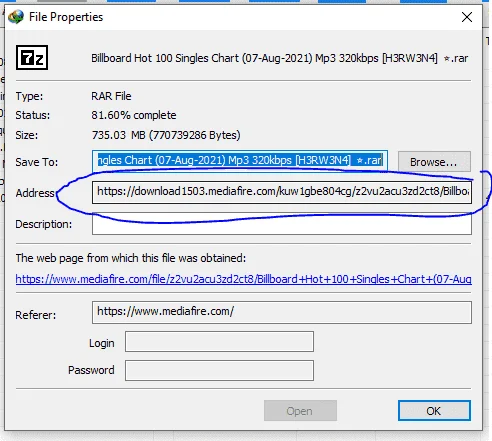Click the 'Address' label

click(35, 193)
